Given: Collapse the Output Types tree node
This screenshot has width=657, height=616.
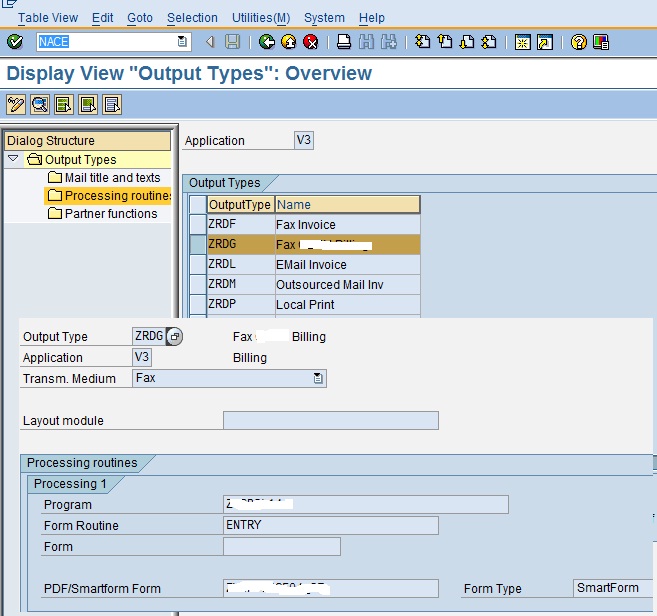Looking at the screenshot, I should point(13,158).
